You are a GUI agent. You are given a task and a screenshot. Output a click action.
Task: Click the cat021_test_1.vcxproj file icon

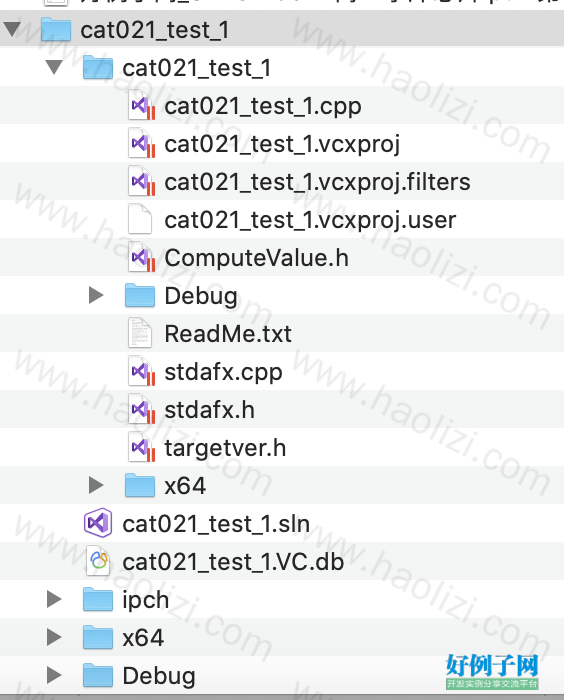pos(141,143)
